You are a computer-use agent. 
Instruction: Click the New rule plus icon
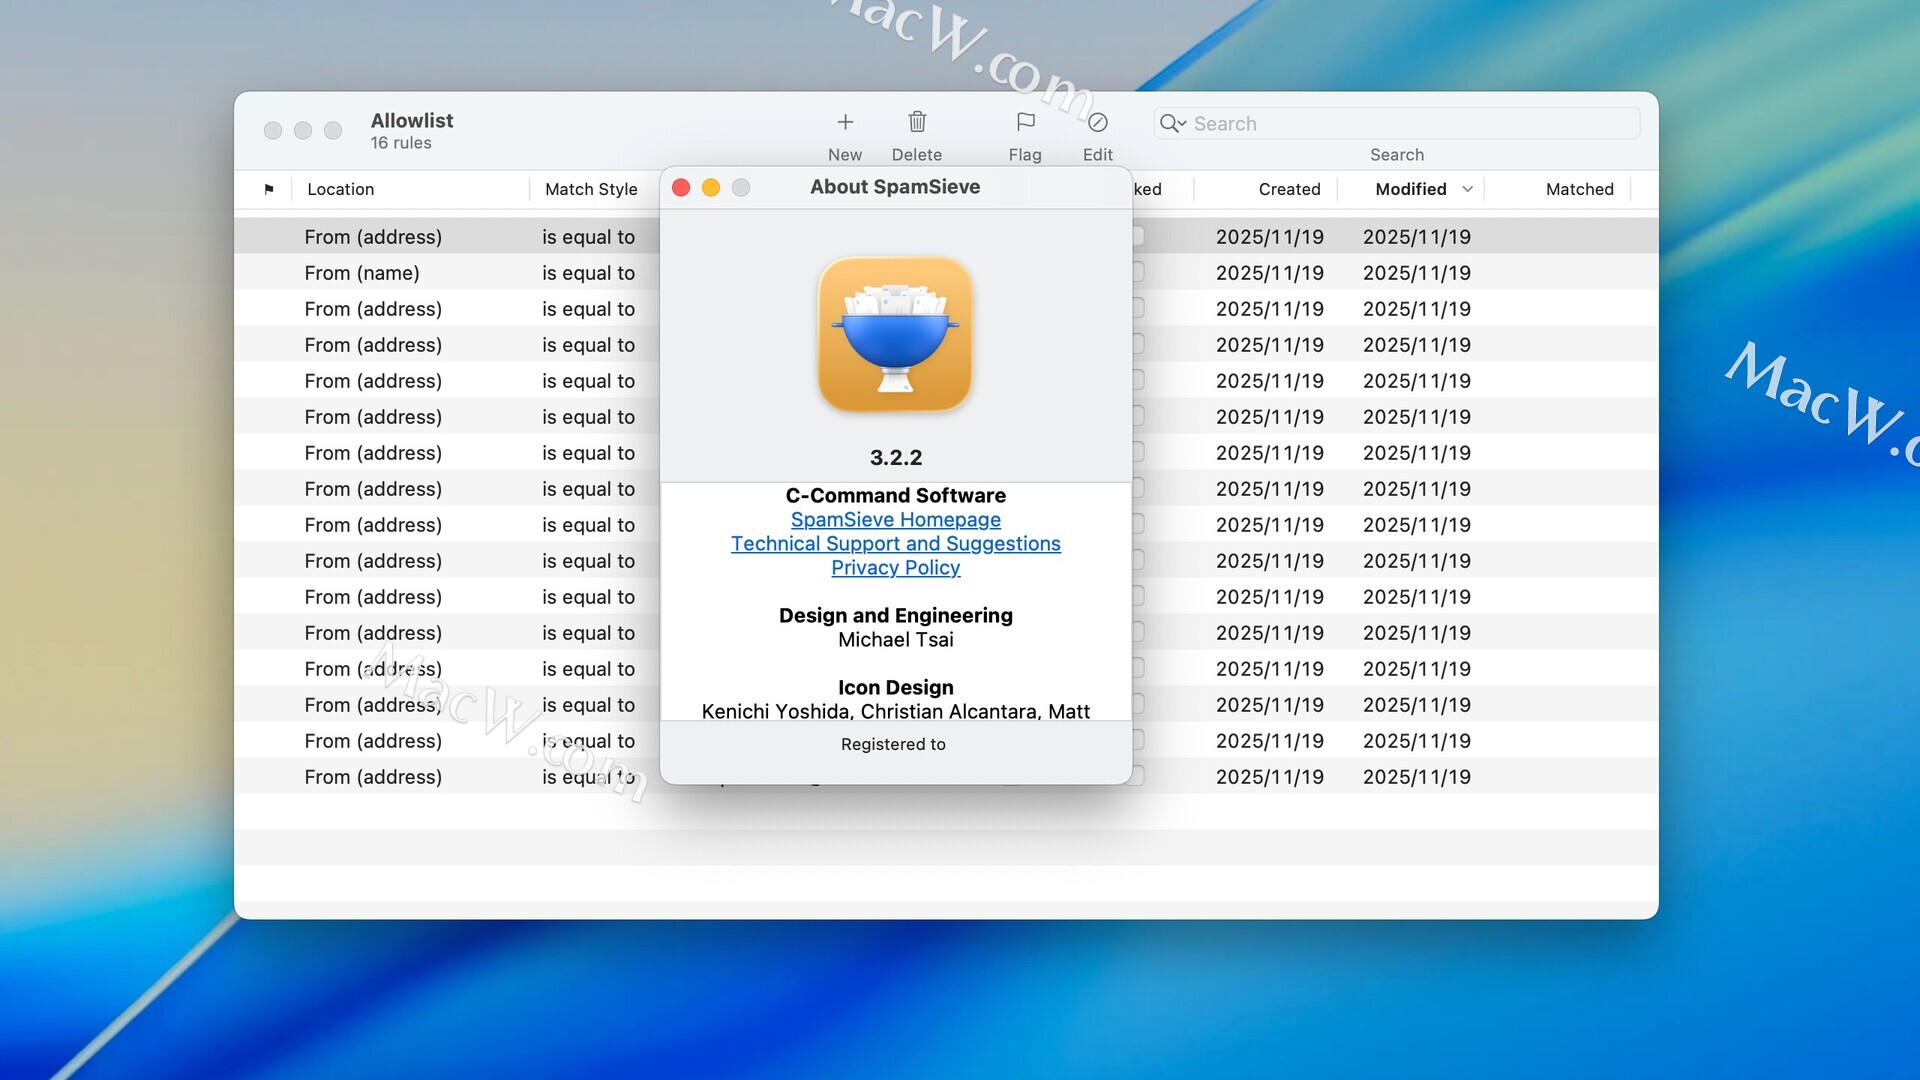tap(845, 122)
